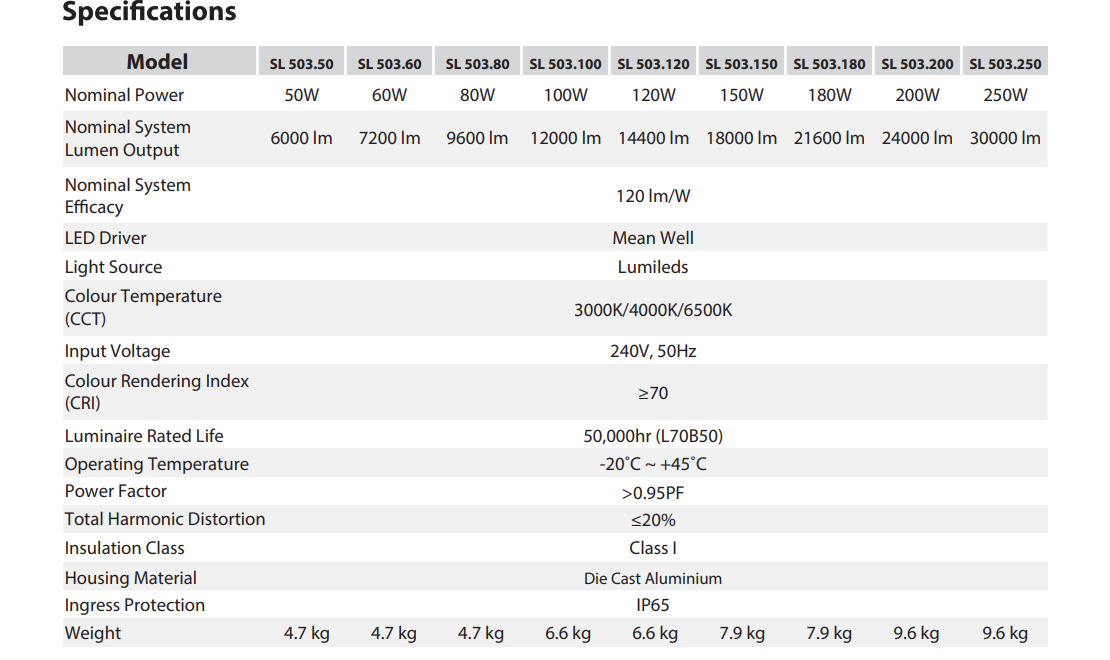
Task: Click the 3000K/4000K/6500K colour temperature value
Action: (x=653, y=310)
